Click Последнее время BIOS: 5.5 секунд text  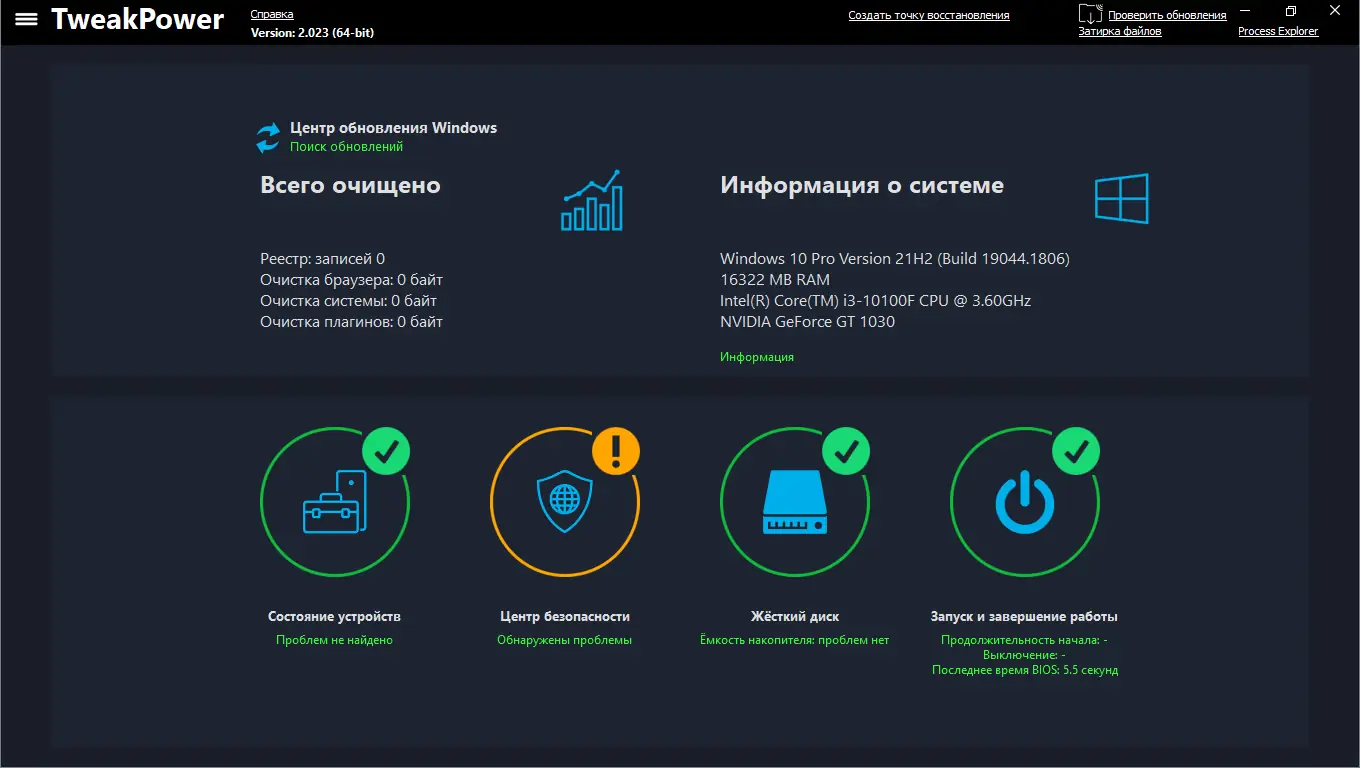point(1025,670)
